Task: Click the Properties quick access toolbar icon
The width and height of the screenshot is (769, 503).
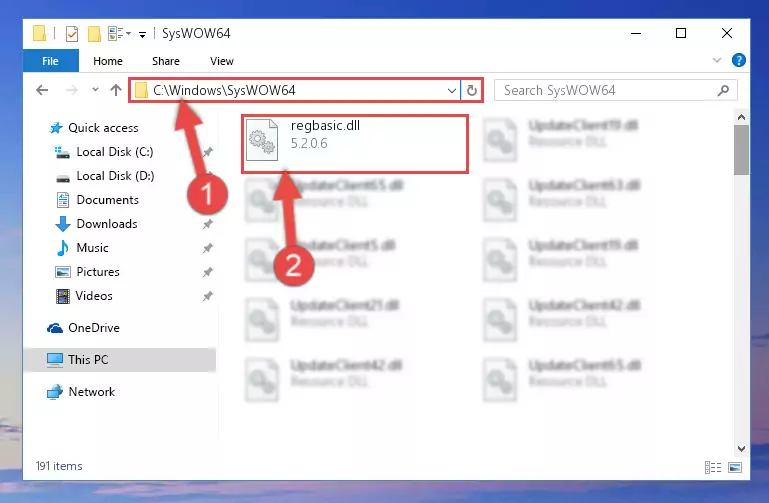Action: [x=72, y=34]
